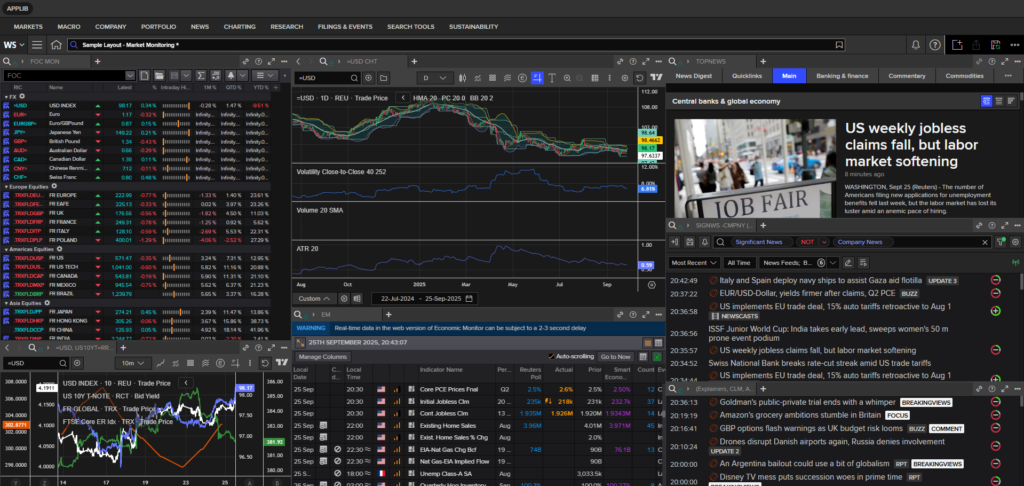Viewport: 1024px width, 486px height.
Task: Open the D interval dropdown on chart
Action: [435, 77]
